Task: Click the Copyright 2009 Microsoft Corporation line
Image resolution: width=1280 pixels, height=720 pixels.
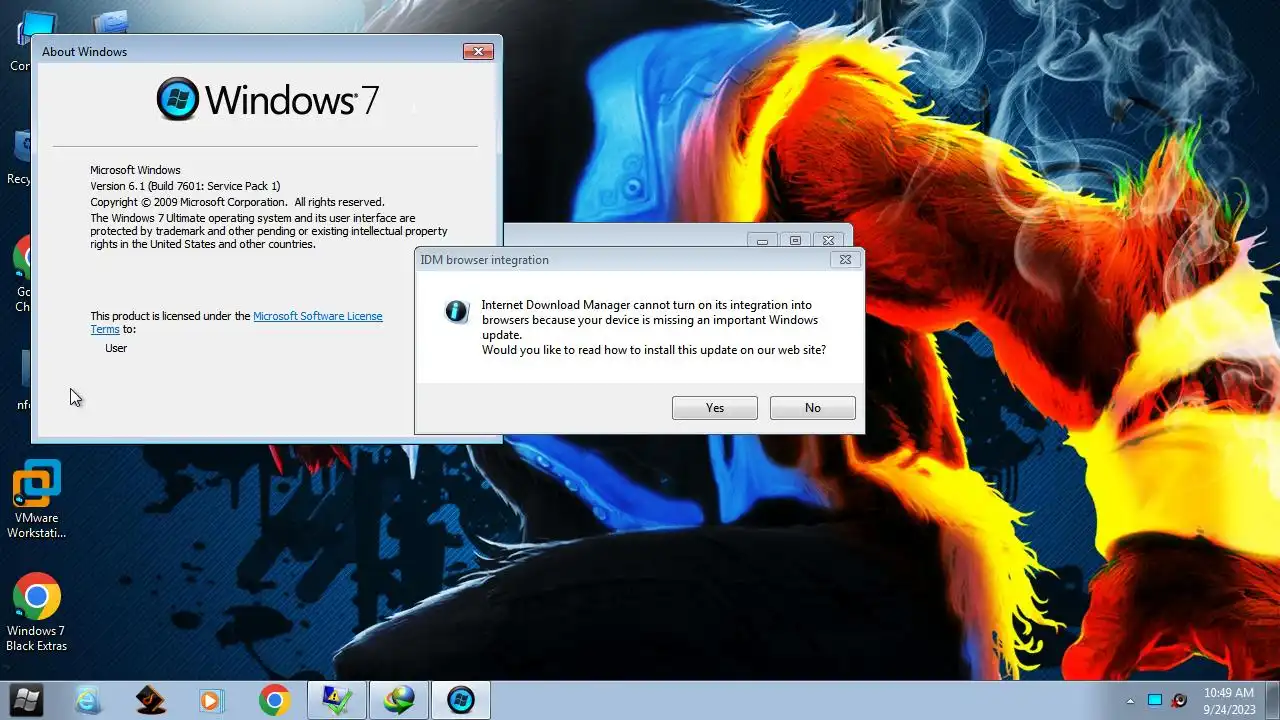Action: 237,202
